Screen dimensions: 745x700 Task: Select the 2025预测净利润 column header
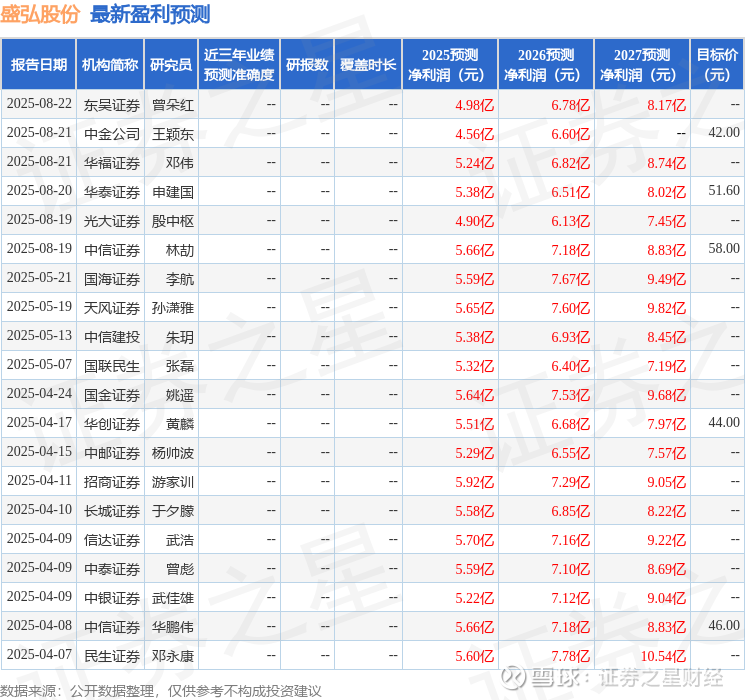[450, 65]
